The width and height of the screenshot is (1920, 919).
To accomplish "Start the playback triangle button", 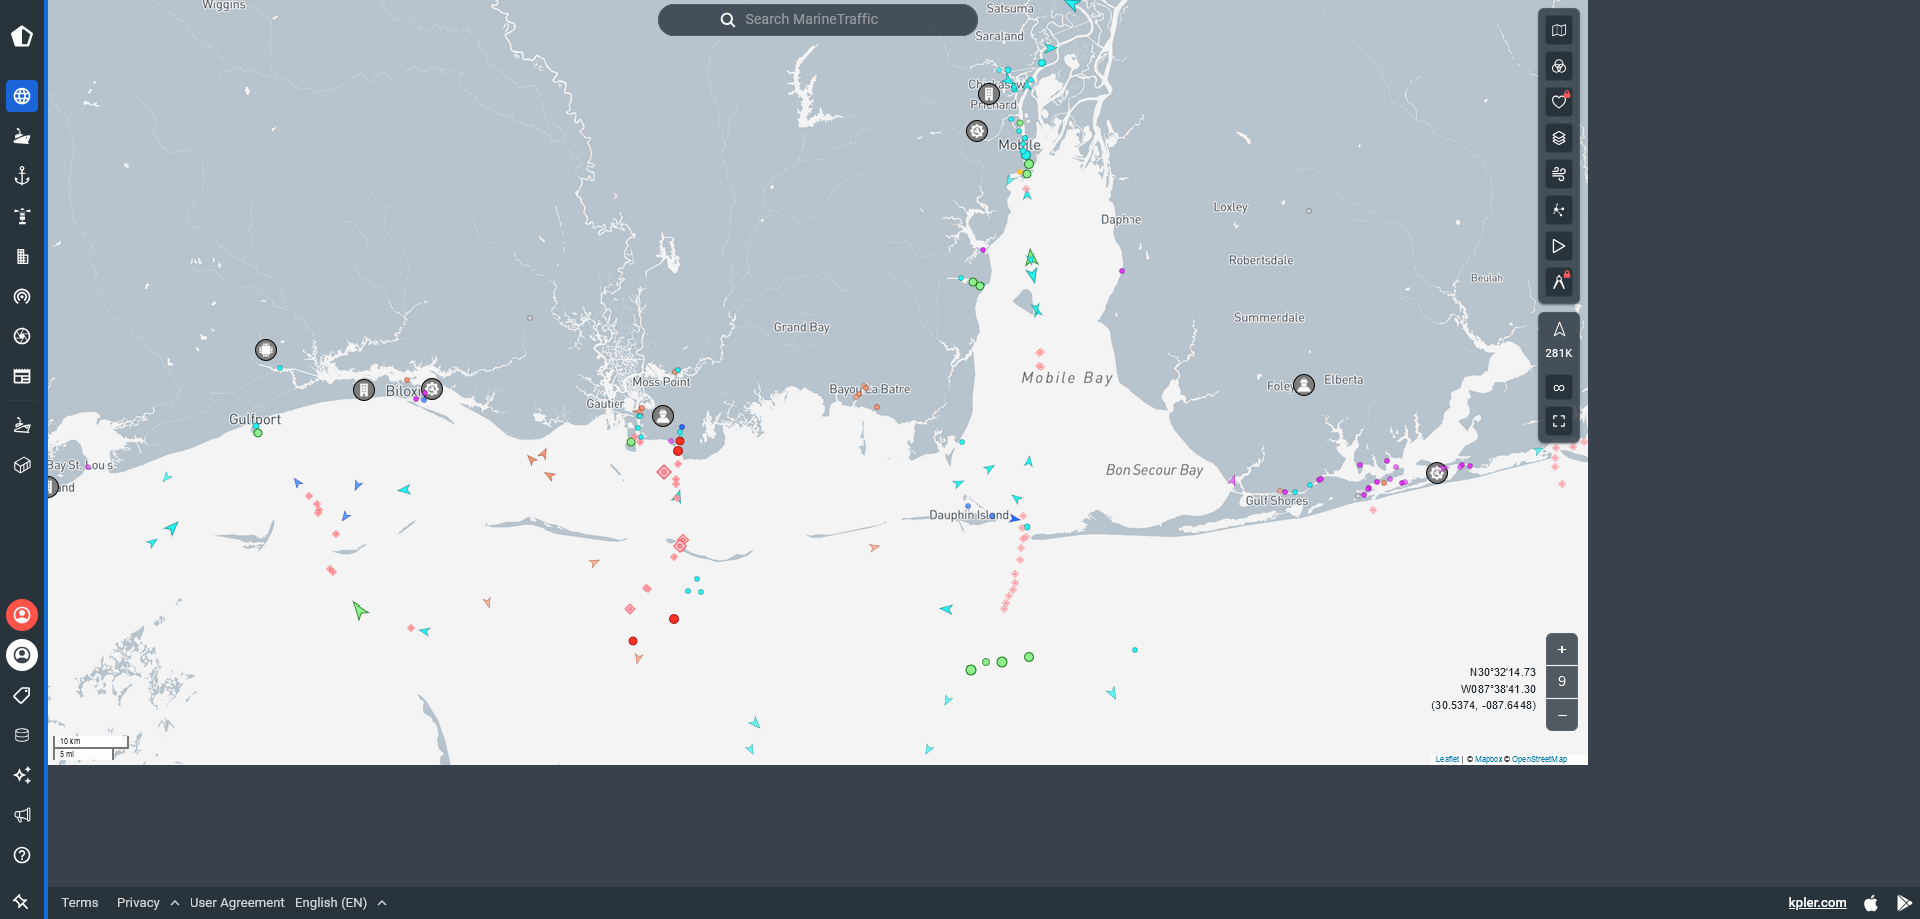I will (x=1559, y=246).
